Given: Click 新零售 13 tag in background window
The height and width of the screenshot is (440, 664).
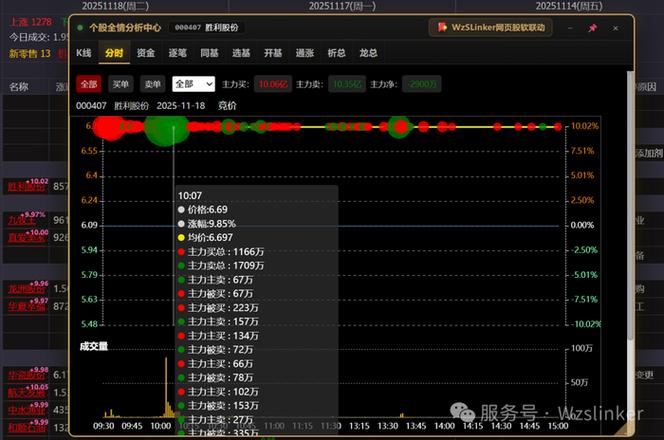Looking at the screenshot, I should coord(30,53).
